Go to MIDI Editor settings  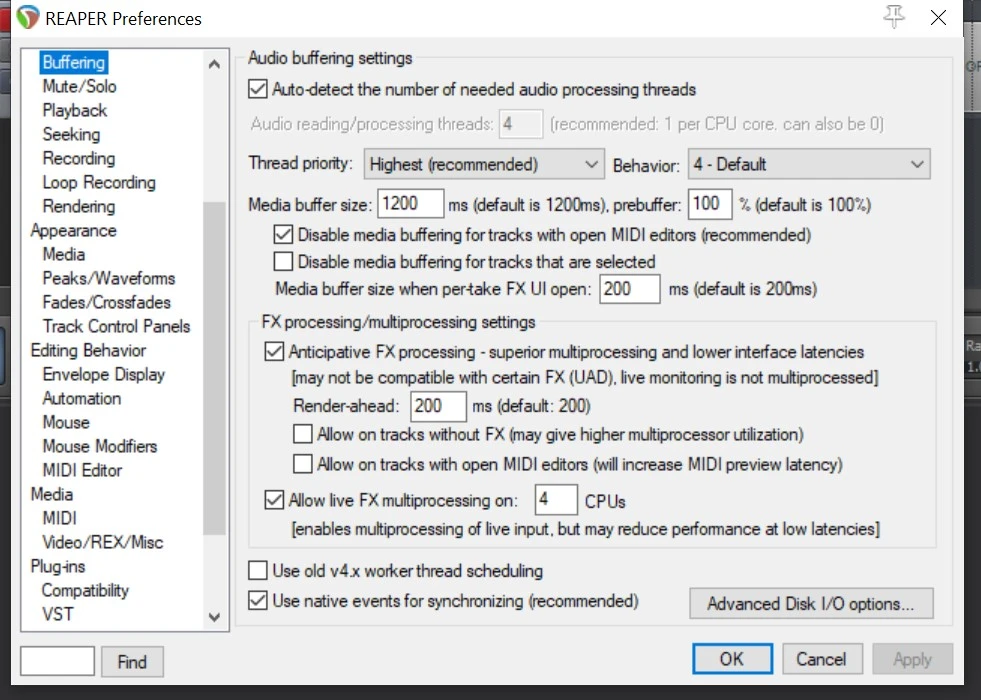[82, 471]
